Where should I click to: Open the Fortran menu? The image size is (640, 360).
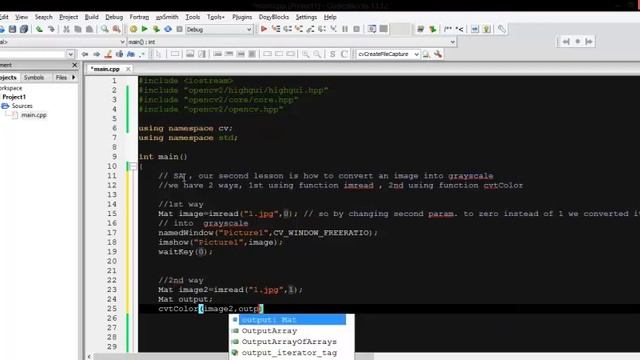click(x=139, y=17)
